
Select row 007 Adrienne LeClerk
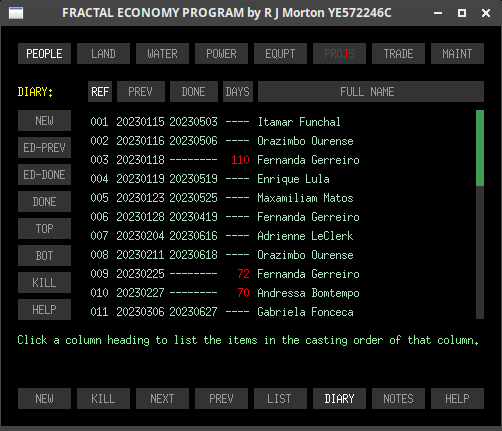pos(222,236)
